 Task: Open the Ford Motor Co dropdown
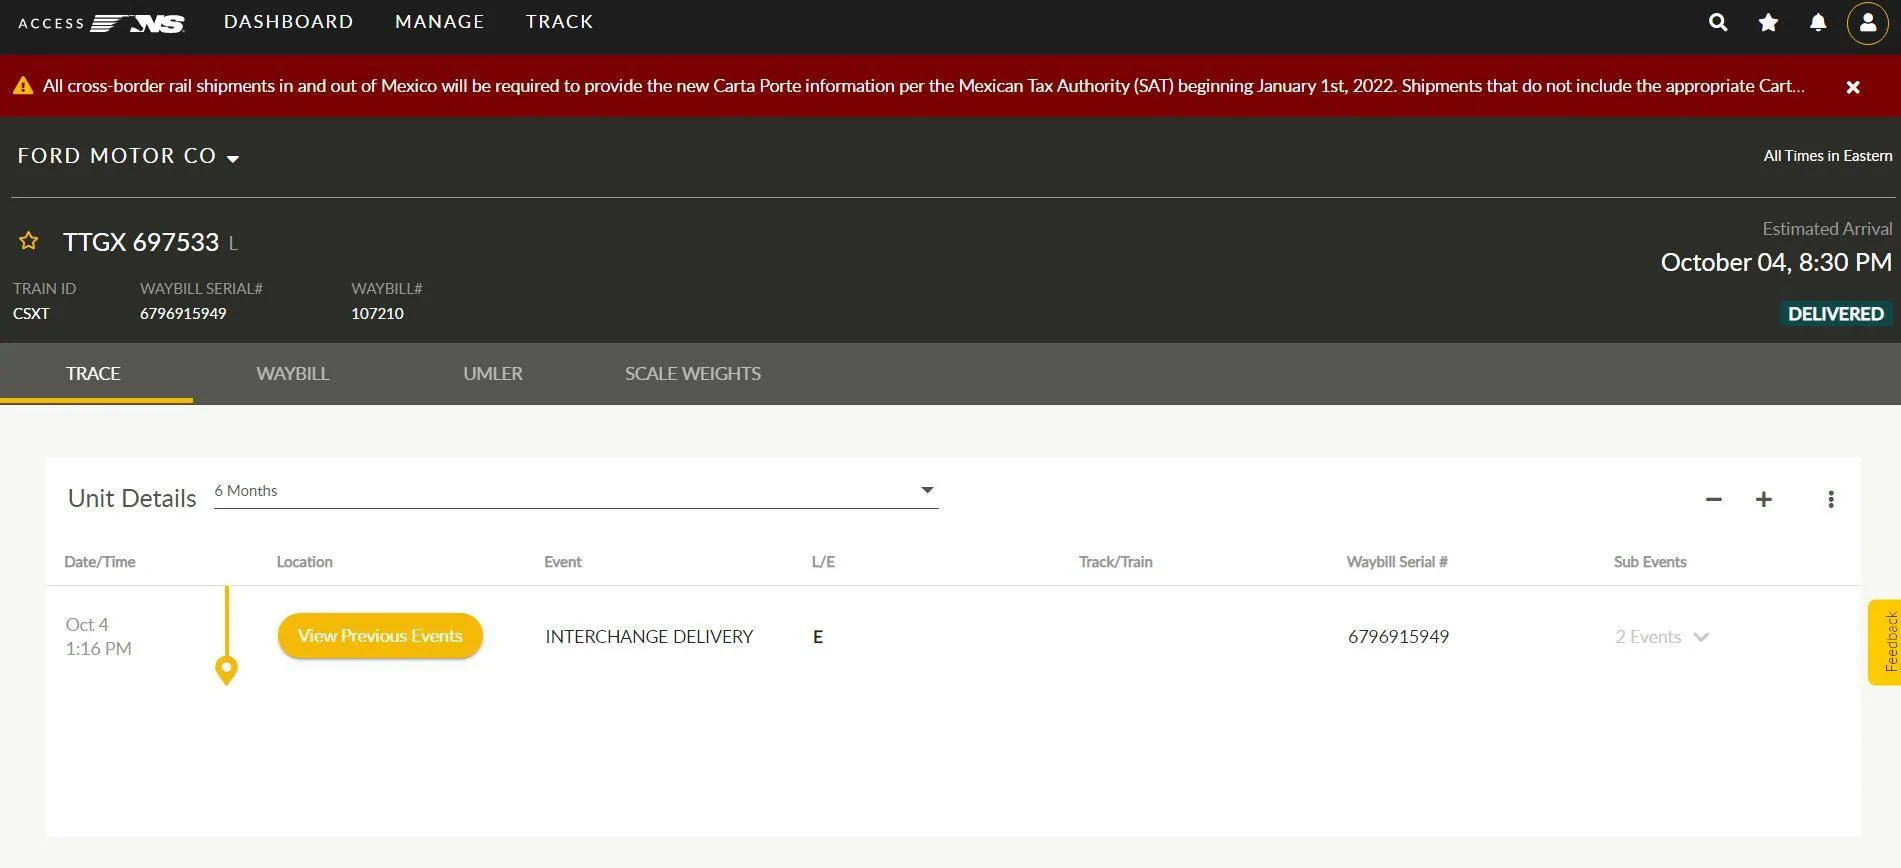coord(128,156)
